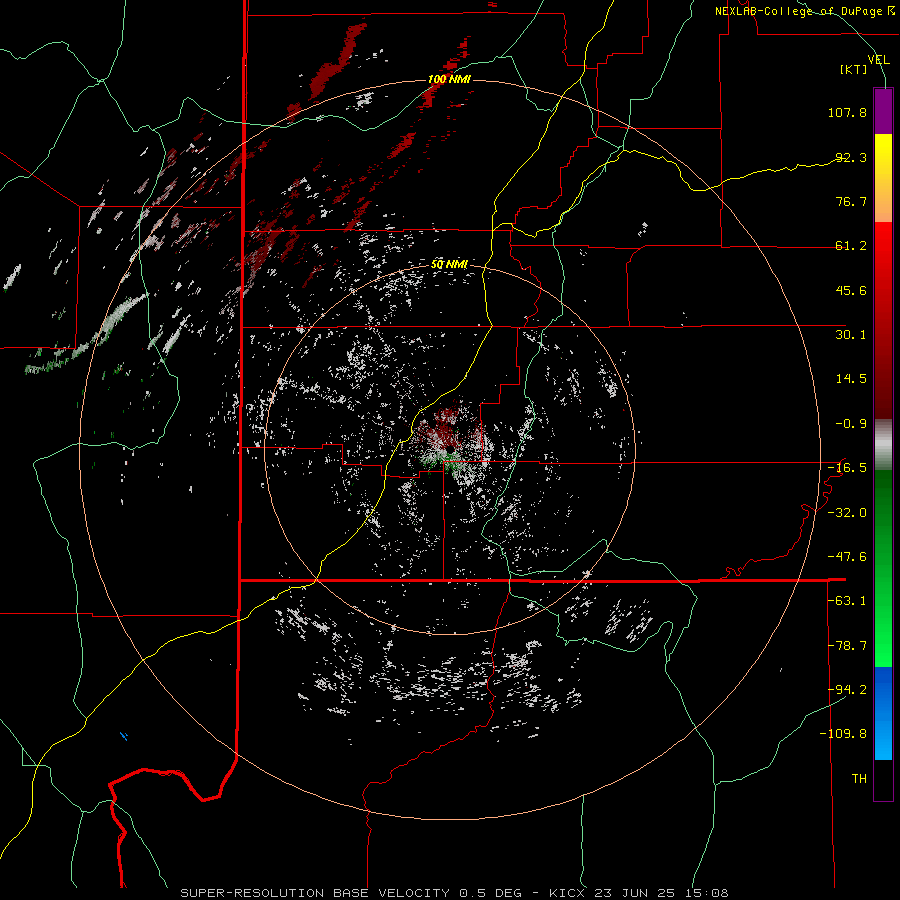Click the 100 NMI range ring label
This screenshot has width=900, height=900.
pyautogui.click(x=449, y=79)
